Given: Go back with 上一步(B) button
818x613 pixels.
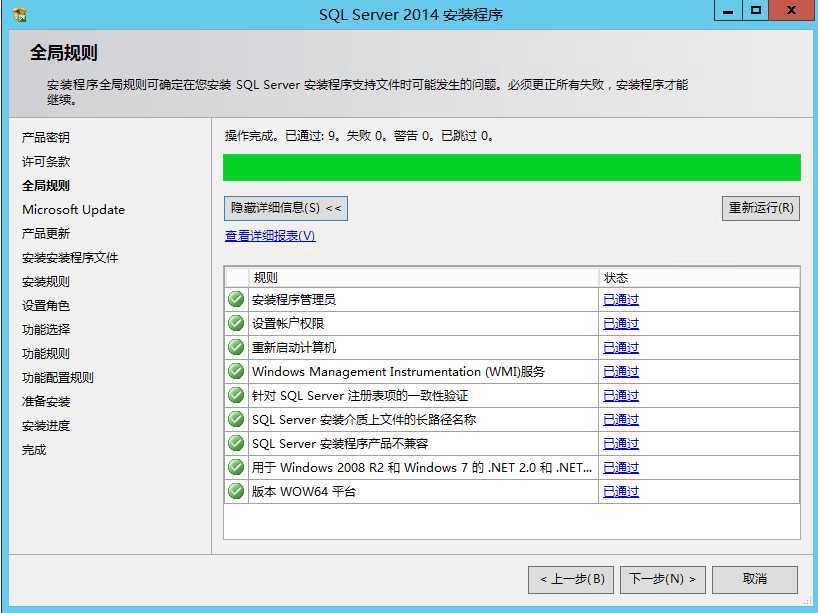Looking at the screenshot, I should tap(571, 579).
